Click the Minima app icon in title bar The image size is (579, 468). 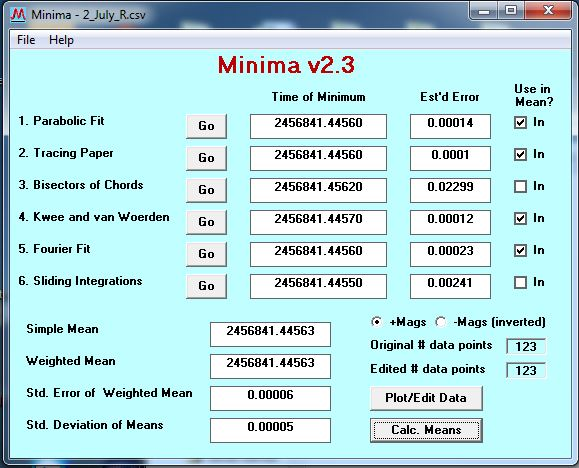[x=18, y=15]
